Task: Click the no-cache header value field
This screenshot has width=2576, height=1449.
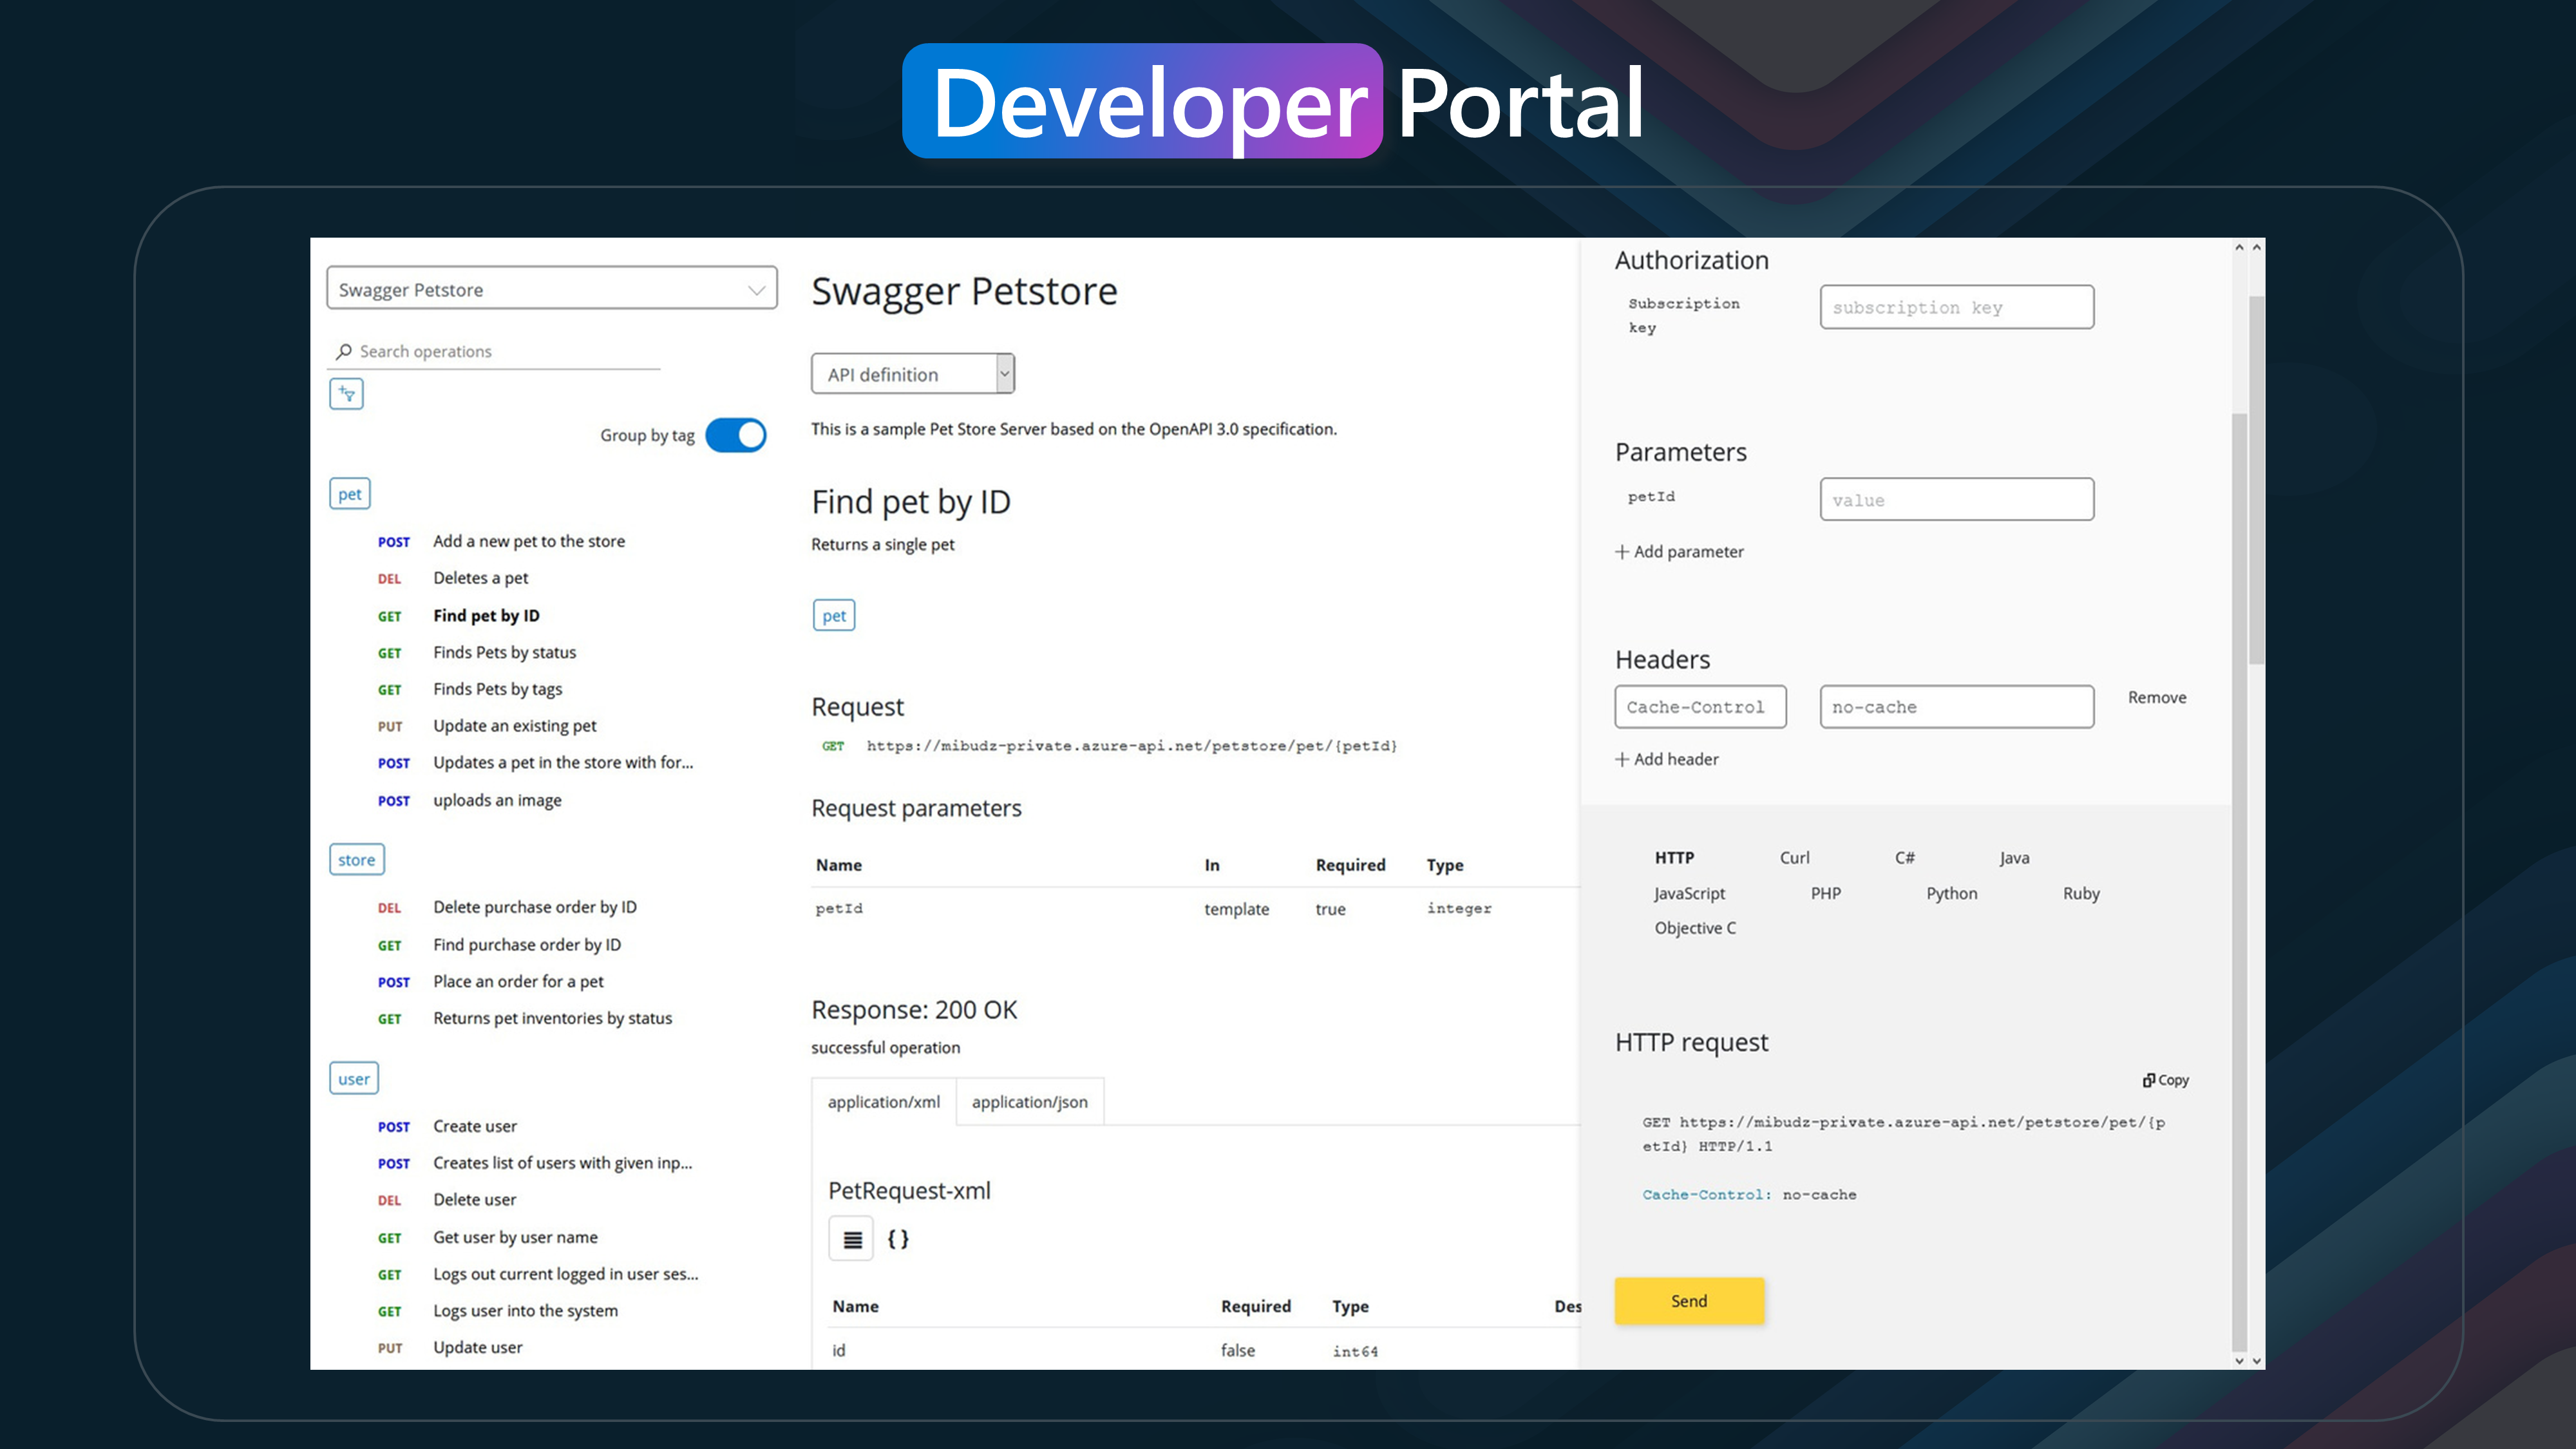Action: [1957, 707]
